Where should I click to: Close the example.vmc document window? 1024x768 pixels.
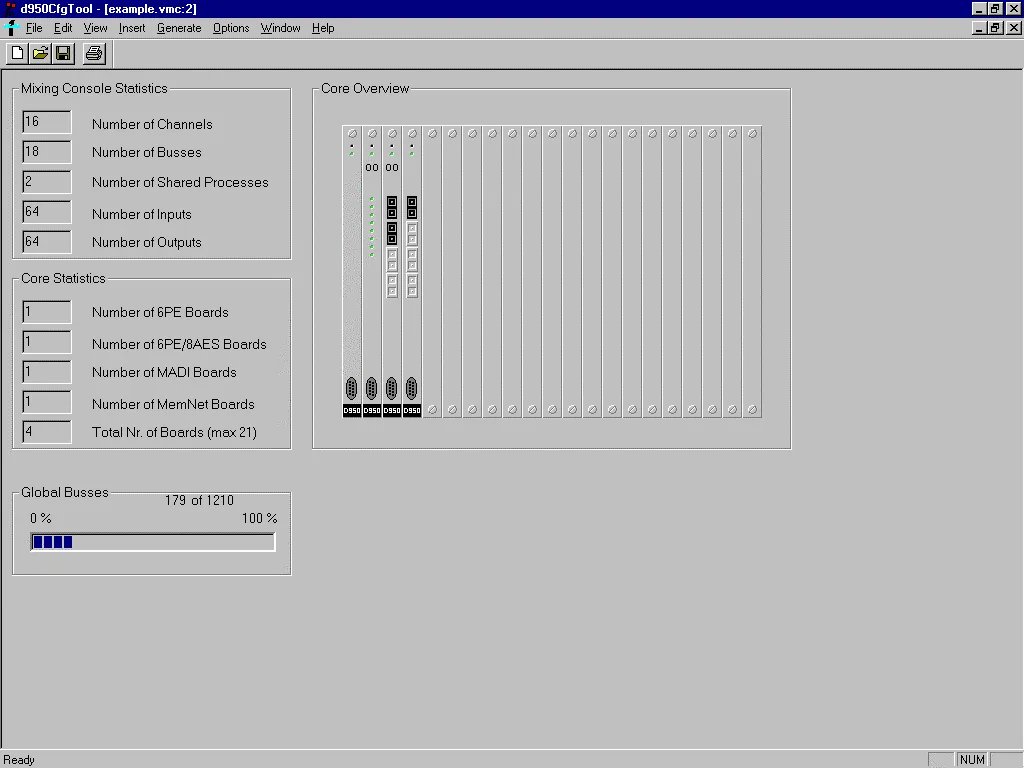pyautogui.click(x=1014, y=27)
